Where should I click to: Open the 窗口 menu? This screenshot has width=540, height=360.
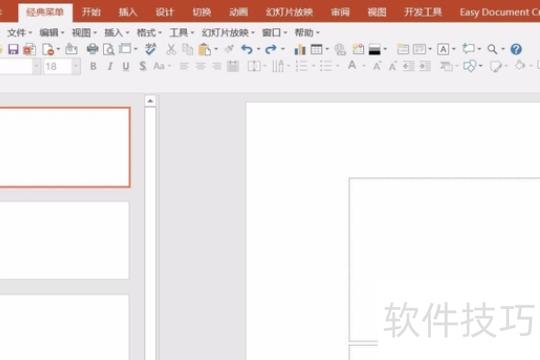point(274,33)
